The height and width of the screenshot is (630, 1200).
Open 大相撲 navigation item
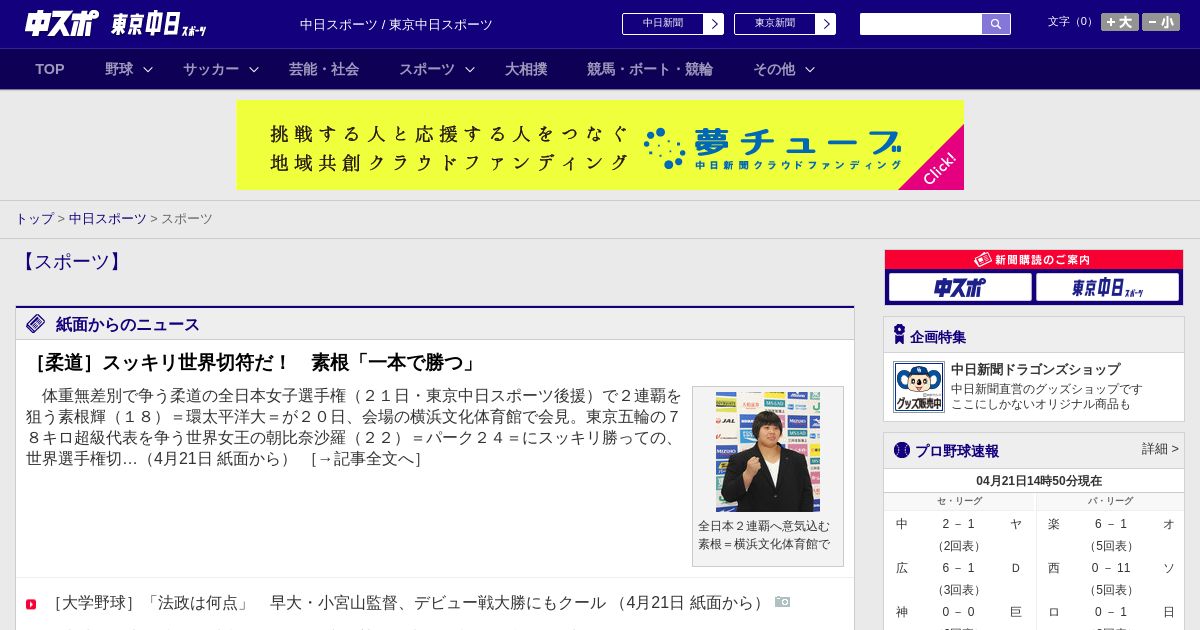tap(526, 69)
